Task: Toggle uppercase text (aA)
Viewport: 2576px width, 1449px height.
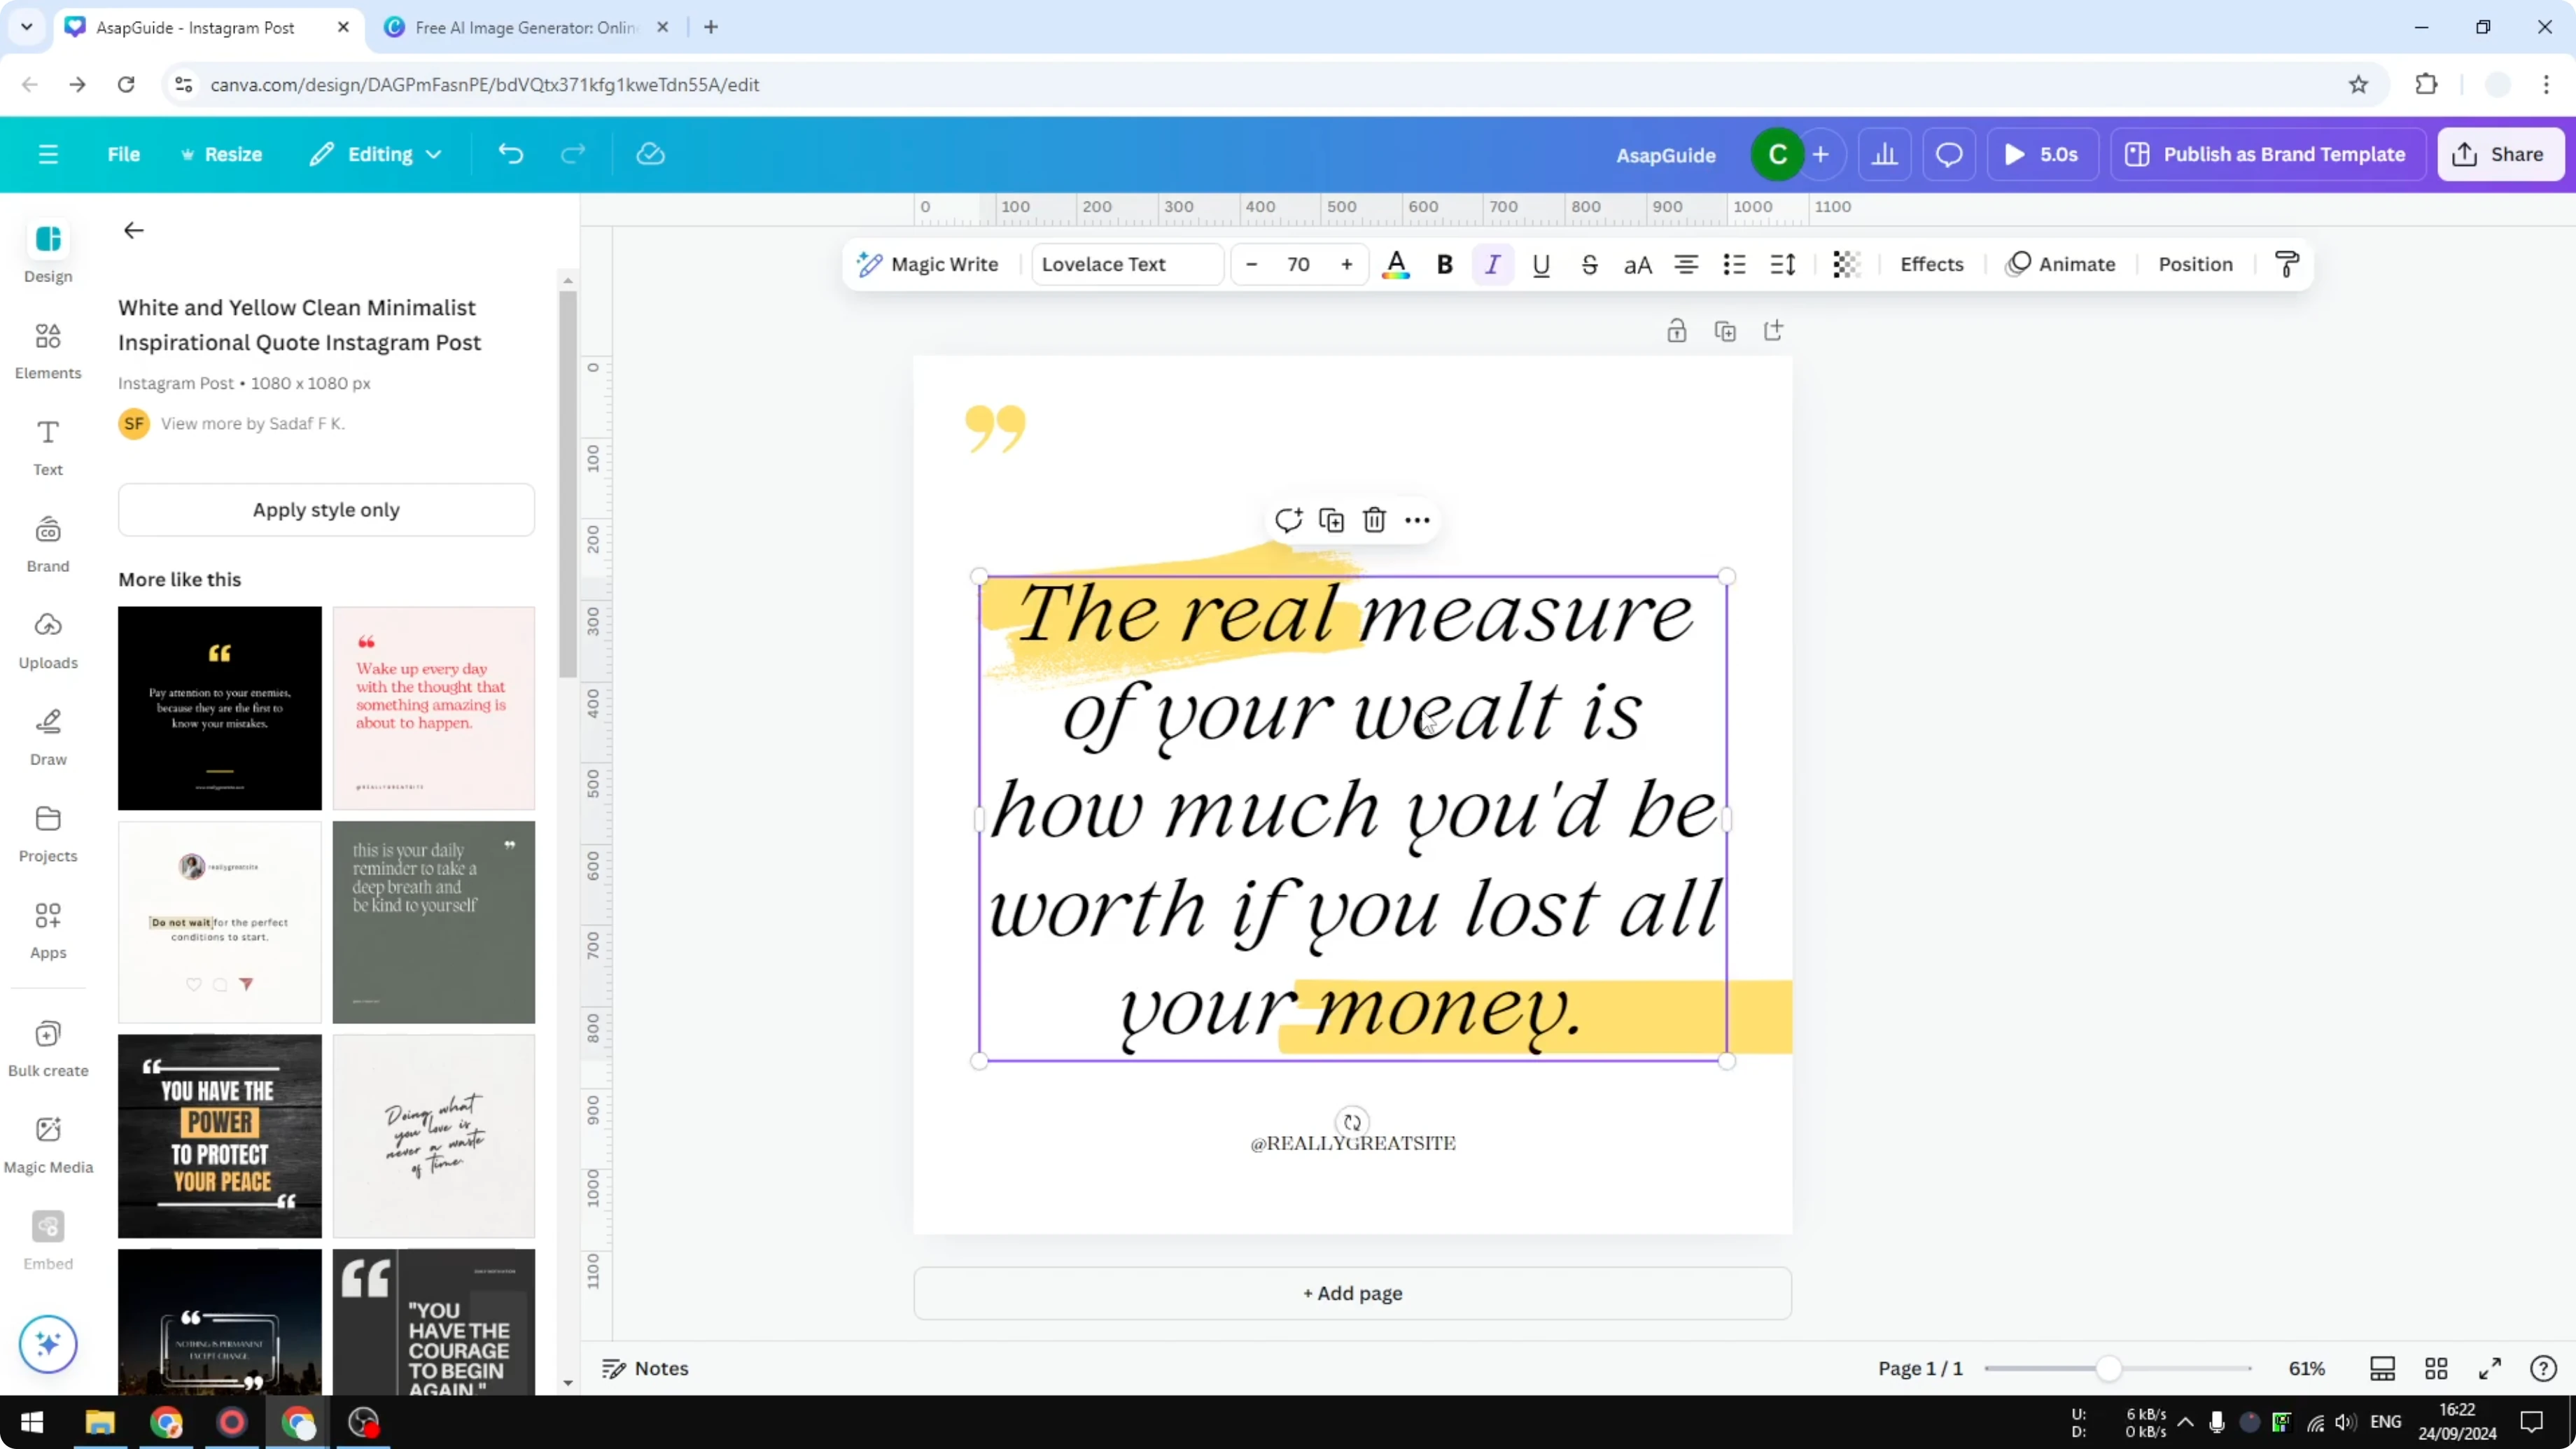Action: (x=1637, y=265)
